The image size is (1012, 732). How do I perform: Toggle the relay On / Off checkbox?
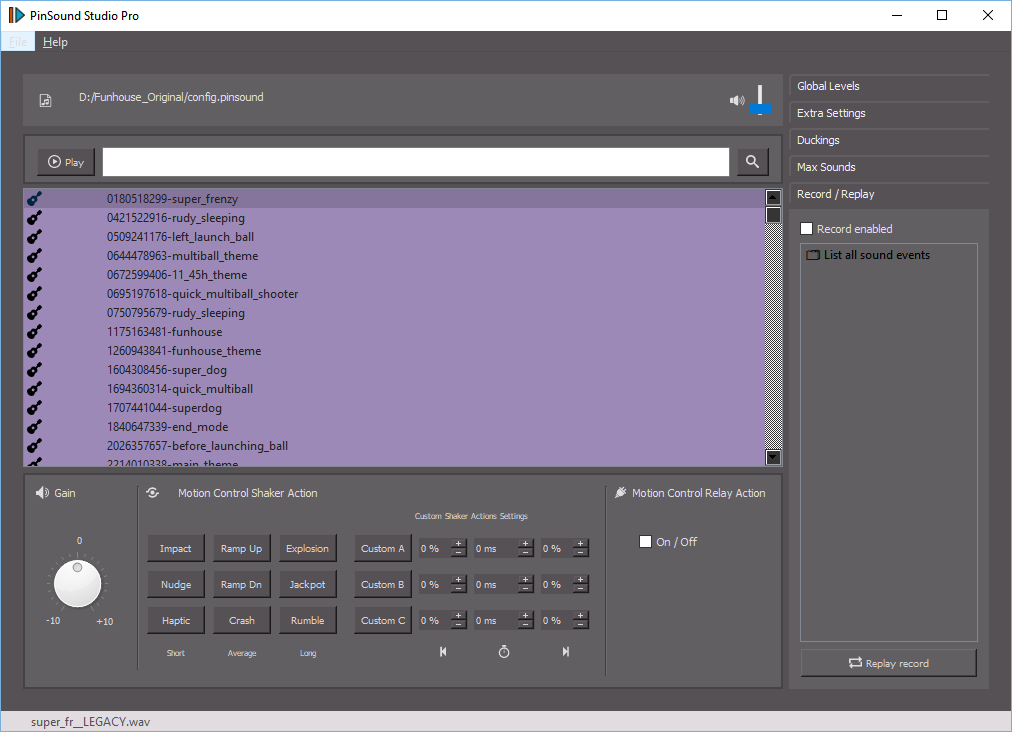(645, 542)
